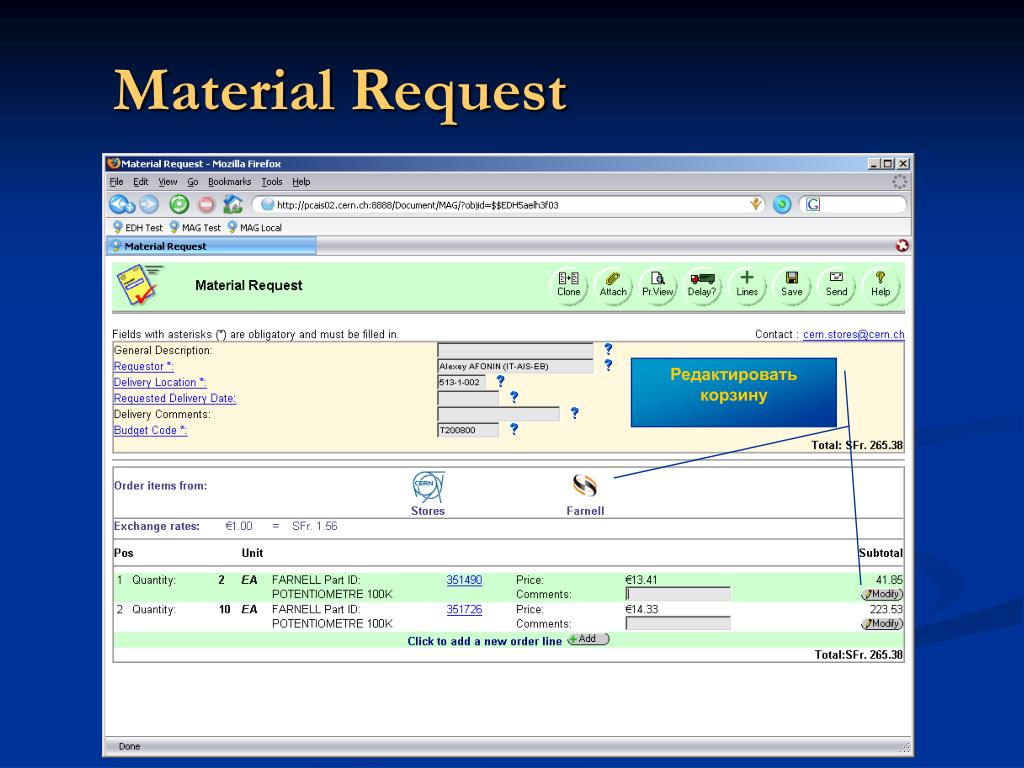
Task: Open the MAG Local bookmark
Action: tap(255, 227)
